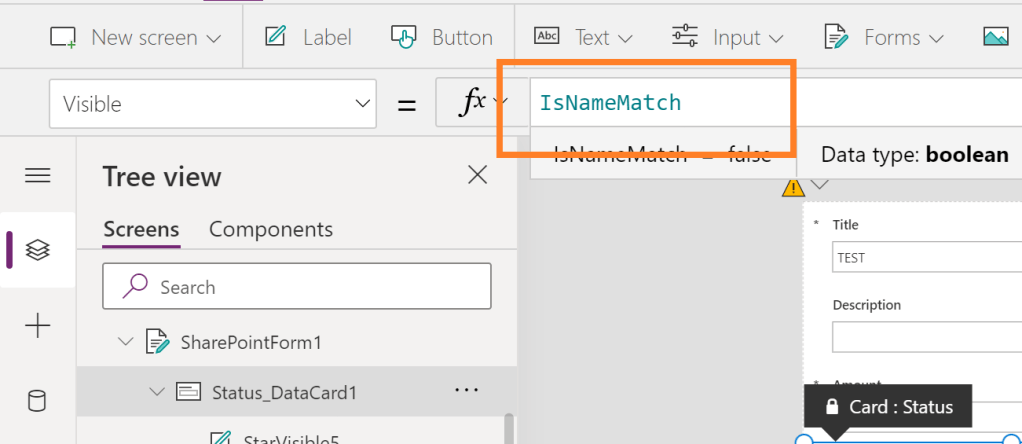Open the Tree view layers icon
The height and width of the screenshot is (444, 1022).
[38, 249]
